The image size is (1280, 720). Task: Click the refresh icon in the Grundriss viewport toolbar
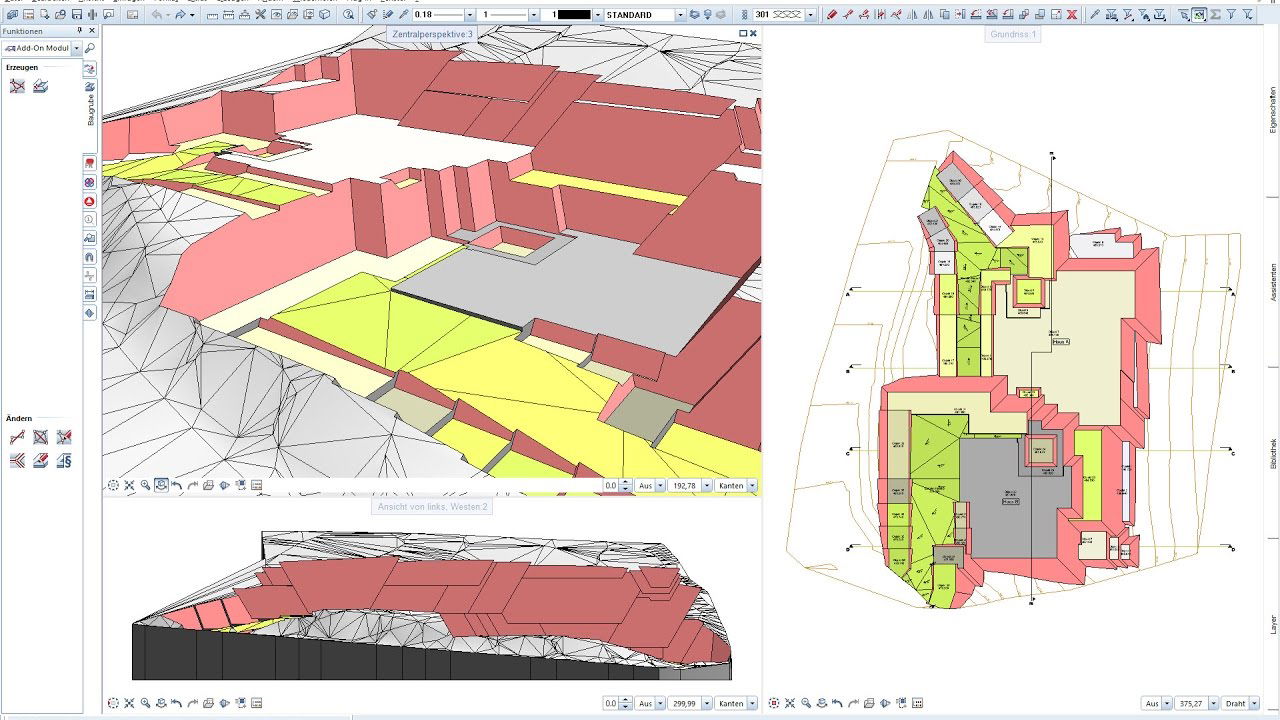[x=774, y=703]
